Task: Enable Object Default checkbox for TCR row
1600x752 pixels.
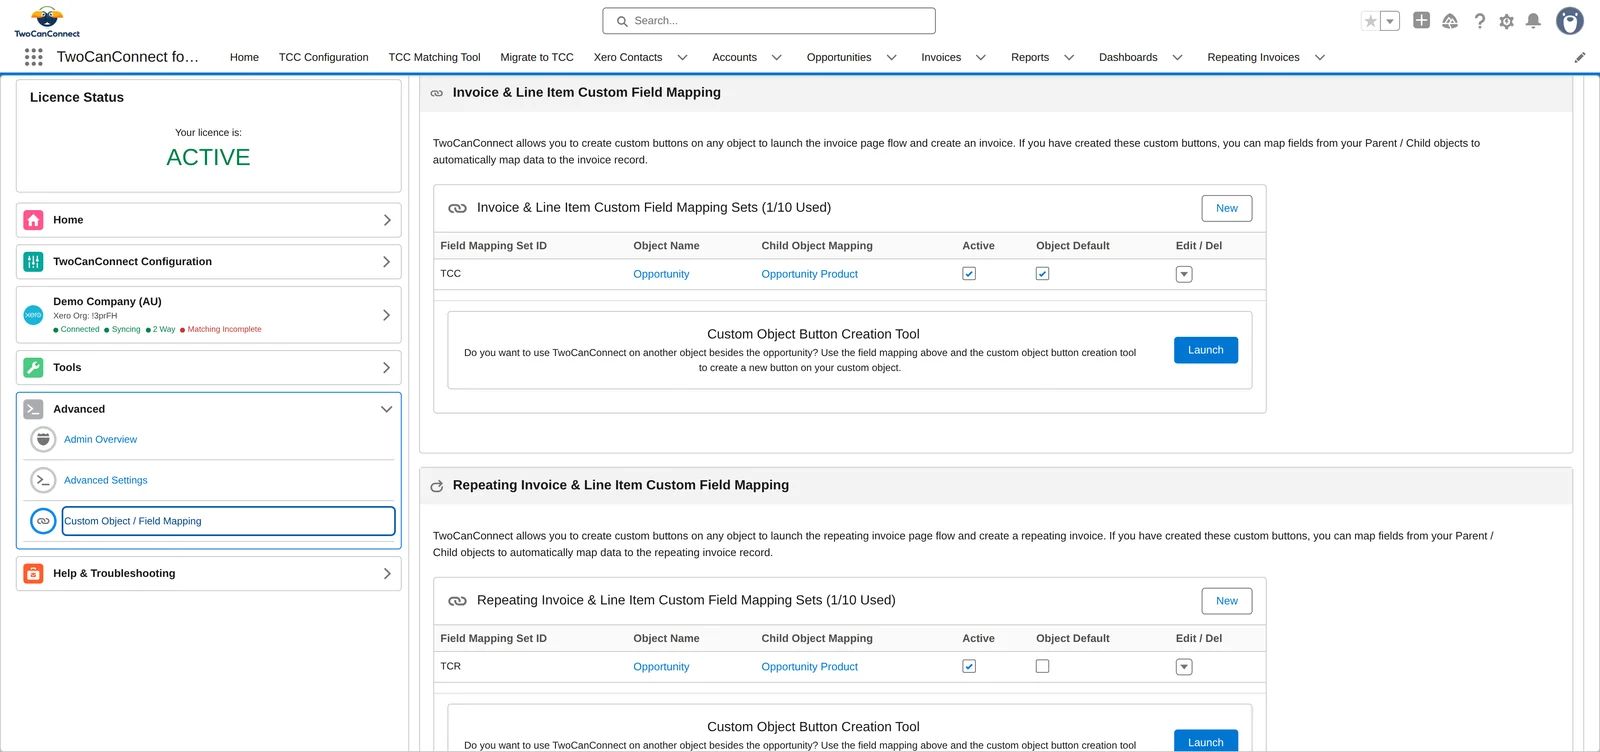Action: click(x=1042, y=666)
